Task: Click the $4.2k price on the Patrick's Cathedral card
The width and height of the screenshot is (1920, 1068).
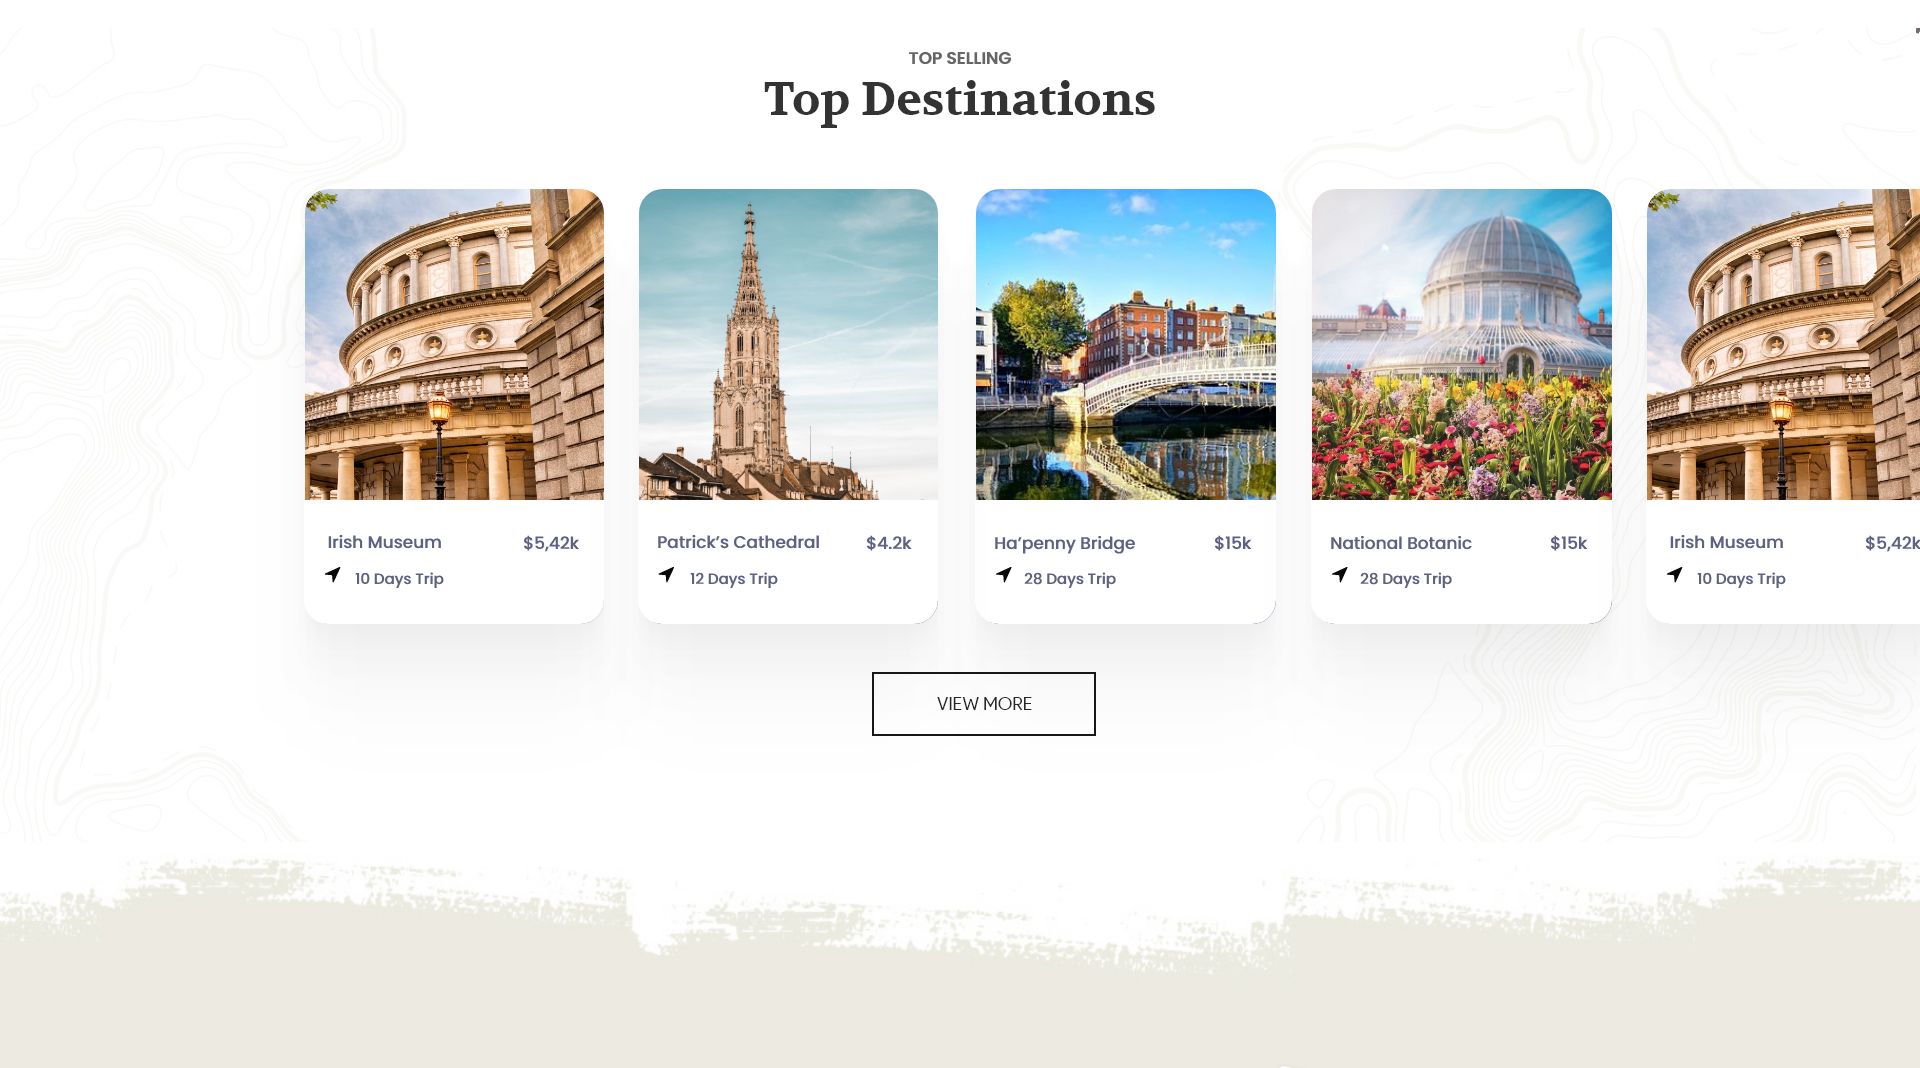Action: click(889, 543)
